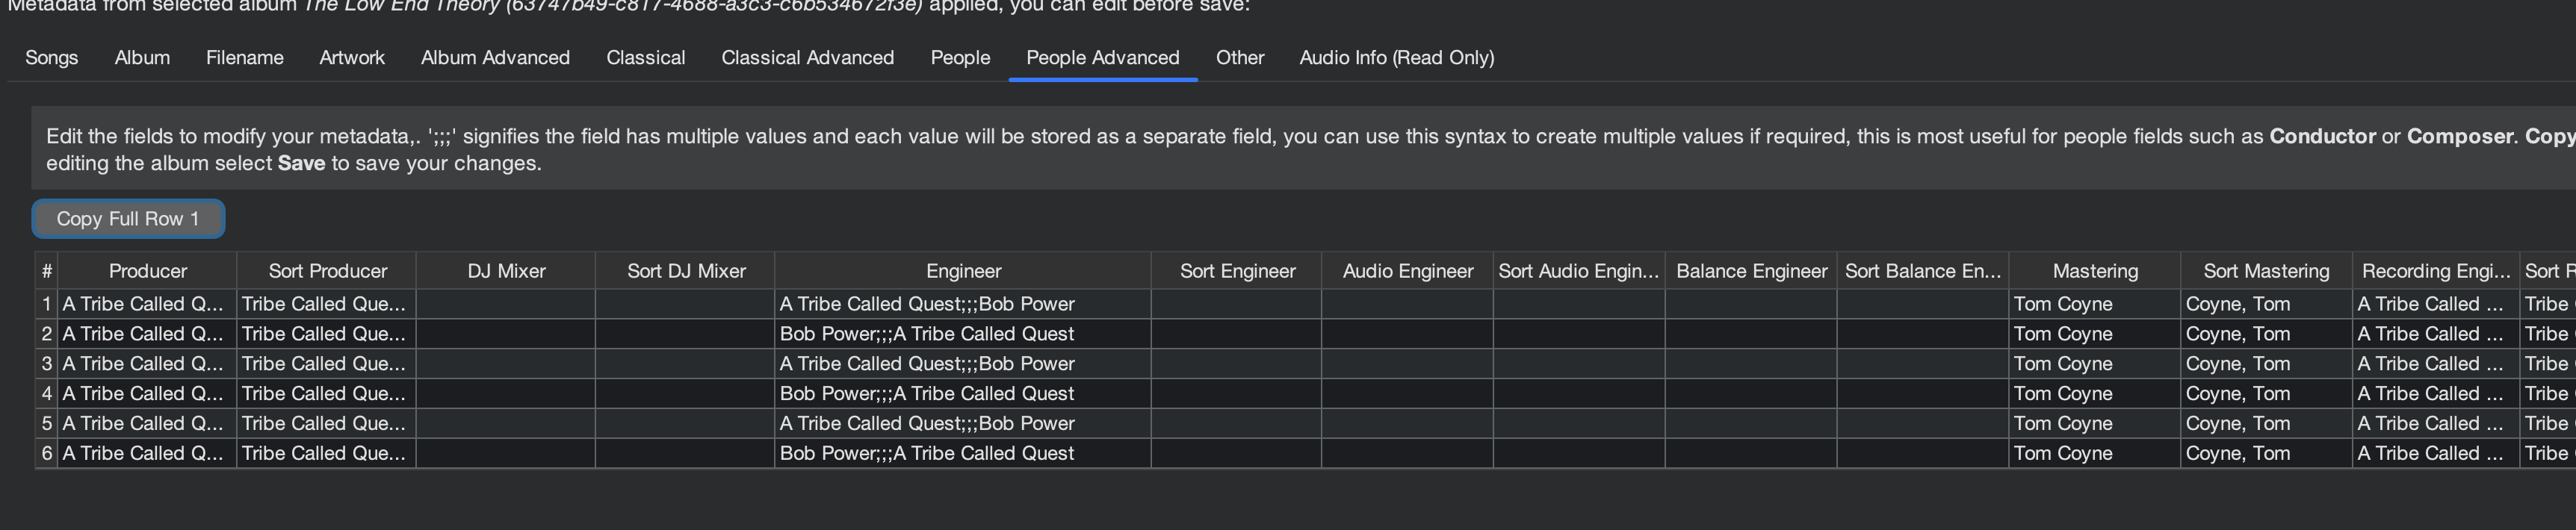Click row 5 Sort Producer cell
Viewport: 2576px width, 530px height.
pos(327,424)
